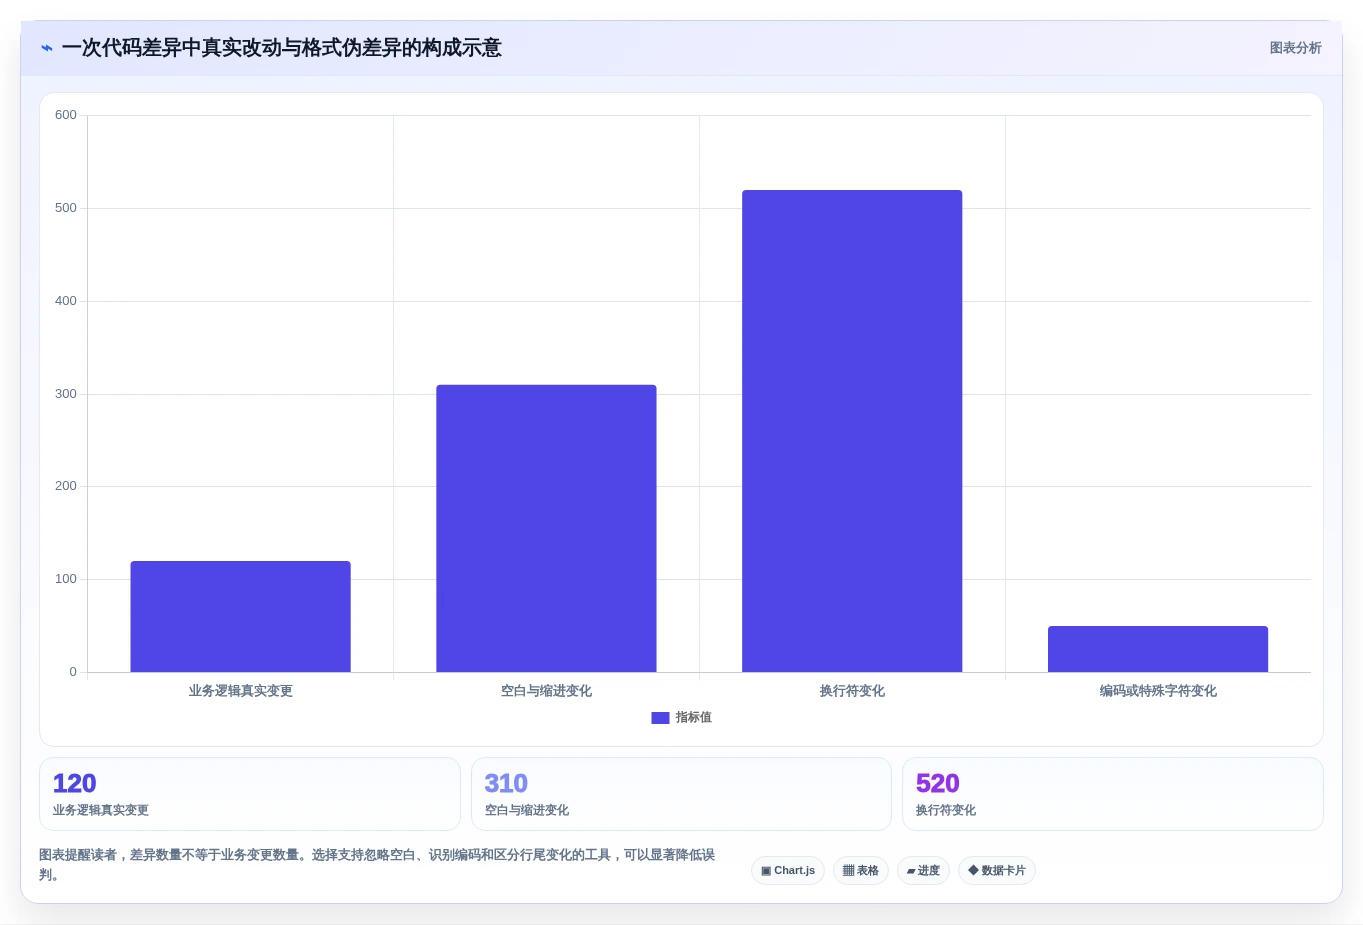
Task: Open the 520 换行符变化 data card
Action: point(1113,794)
